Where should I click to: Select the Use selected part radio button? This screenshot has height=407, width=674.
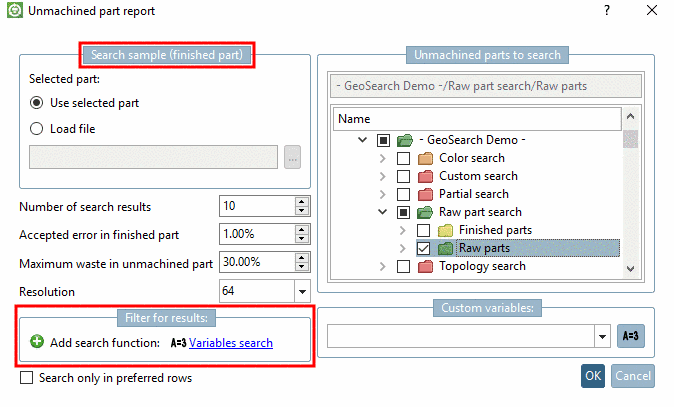point(37,103)
